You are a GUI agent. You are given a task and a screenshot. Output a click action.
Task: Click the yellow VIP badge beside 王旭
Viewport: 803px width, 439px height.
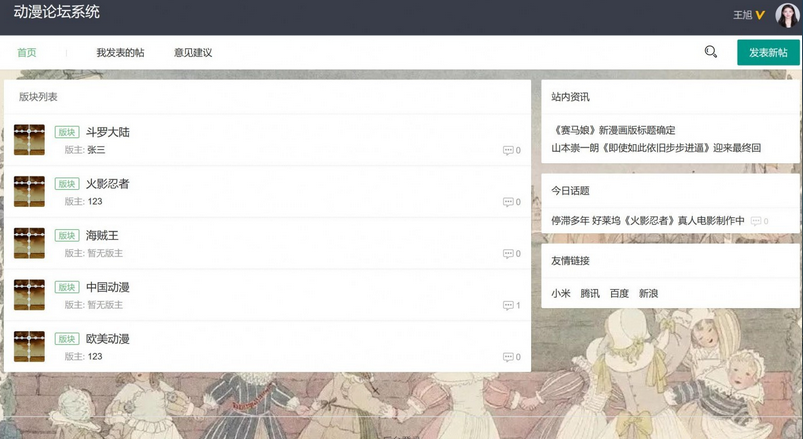760,15
